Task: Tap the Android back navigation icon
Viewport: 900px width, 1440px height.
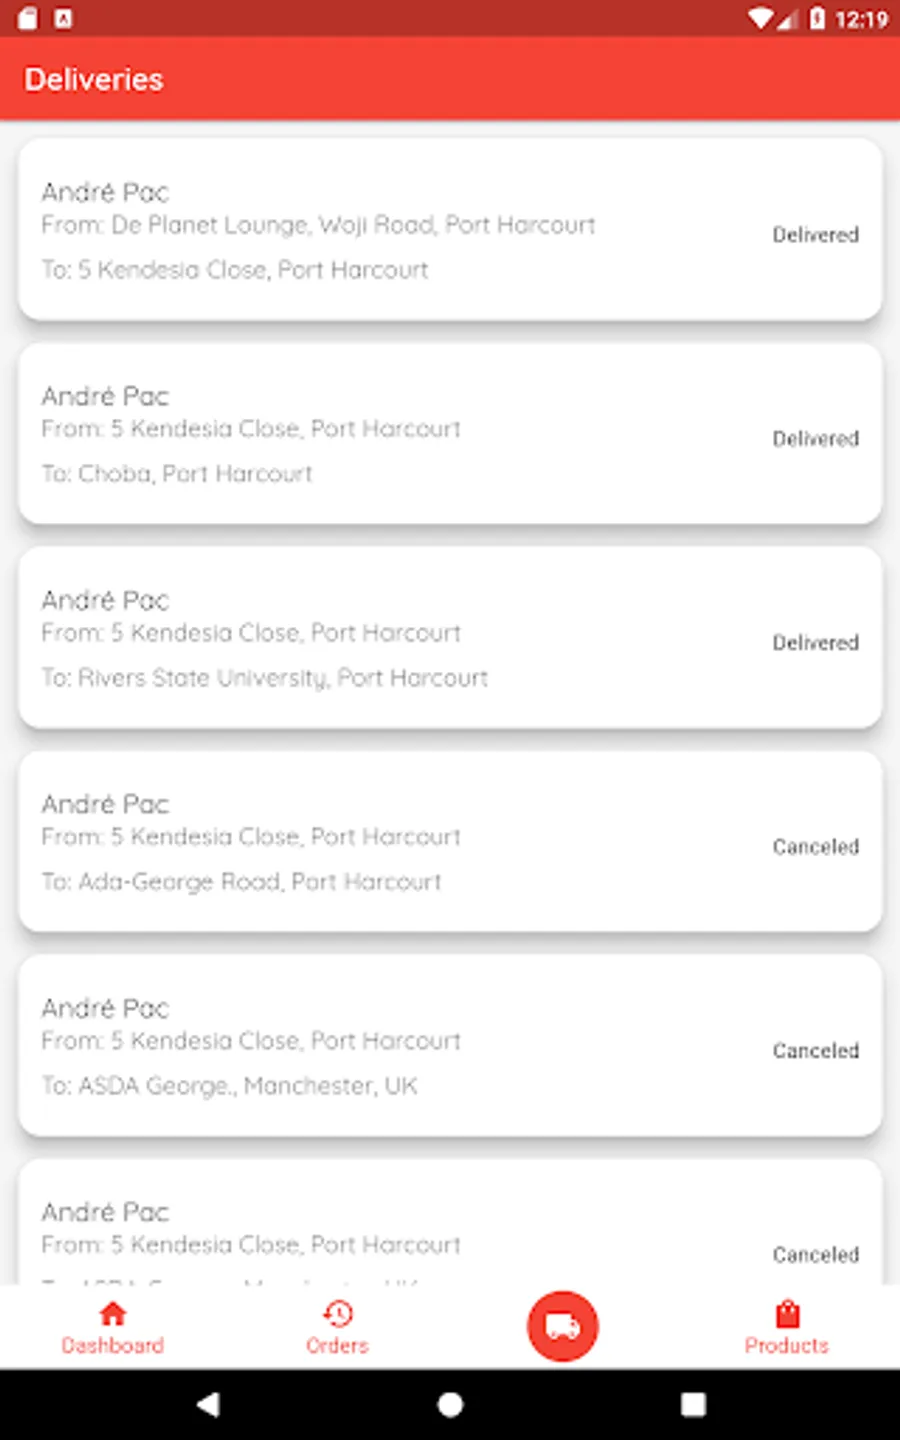Action: pos(208,1404)
